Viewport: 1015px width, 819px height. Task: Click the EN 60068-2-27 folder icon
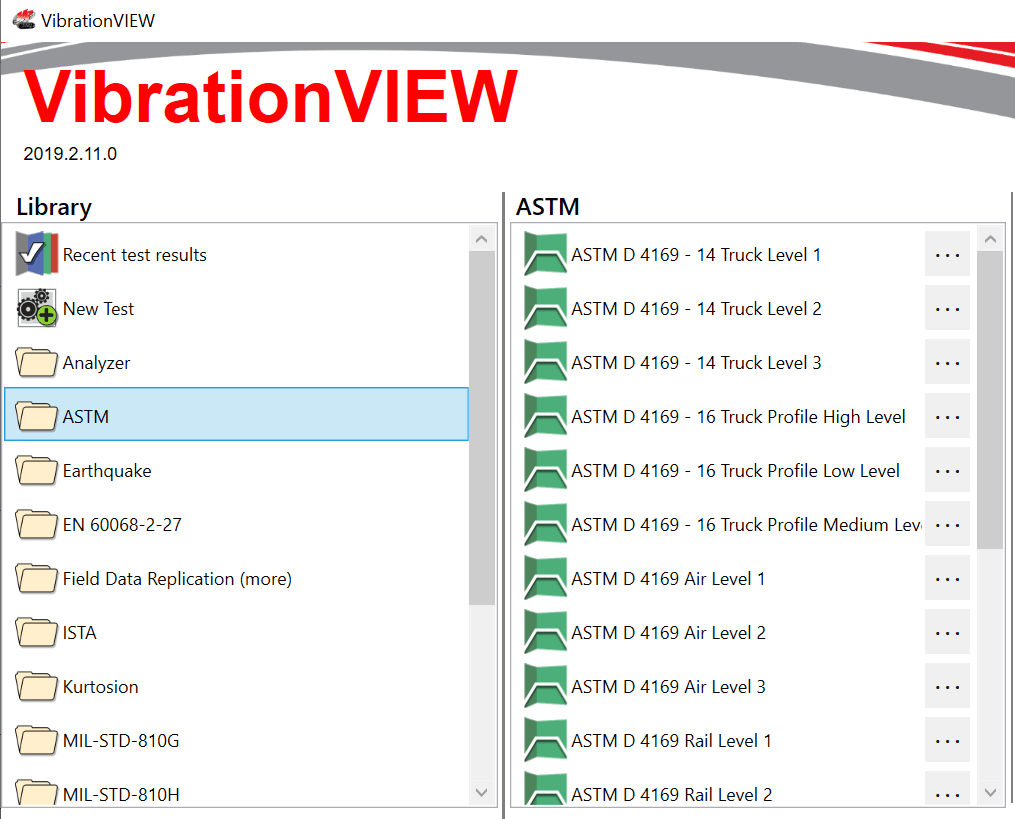(37, 524)
